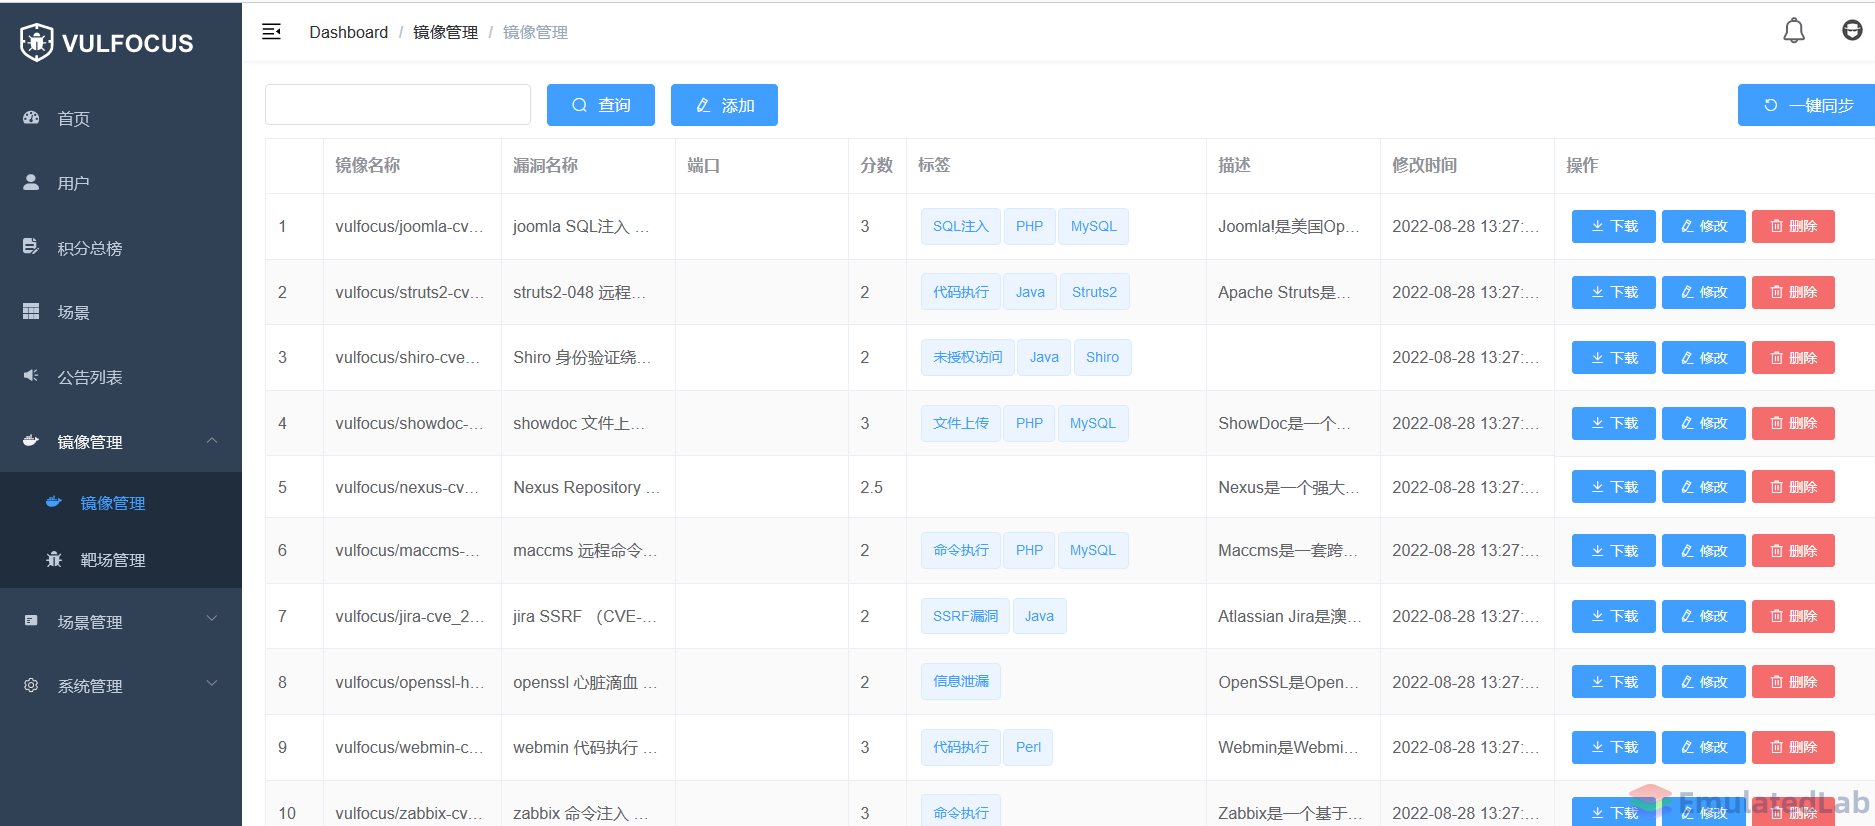Click the docker icon beside 镜像管理 submenu
1875x826 pixels.
point(54,502)
